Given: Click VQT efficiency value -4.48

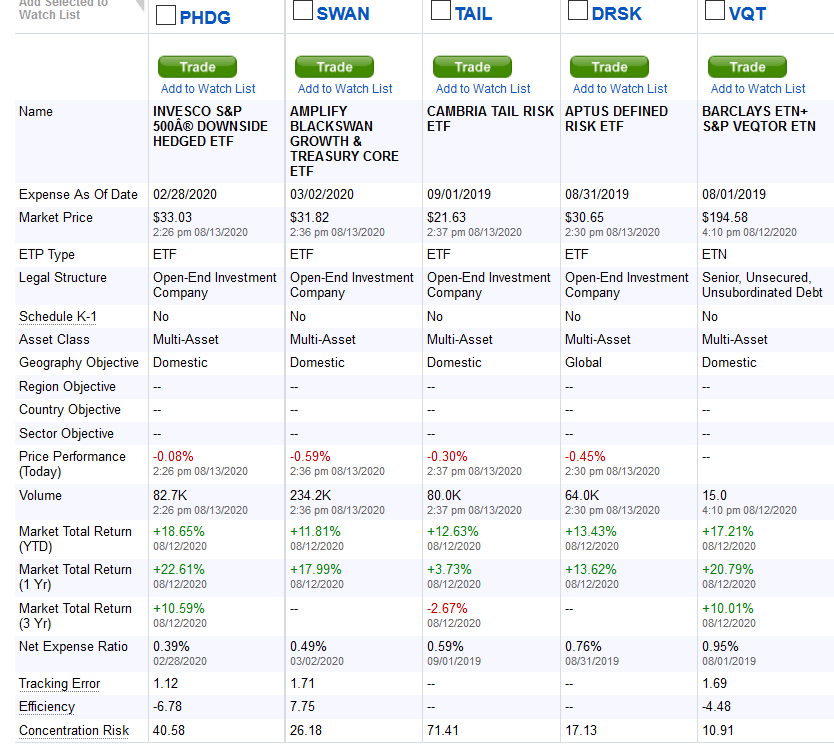Looking at the screenshot, I should 716,707.
